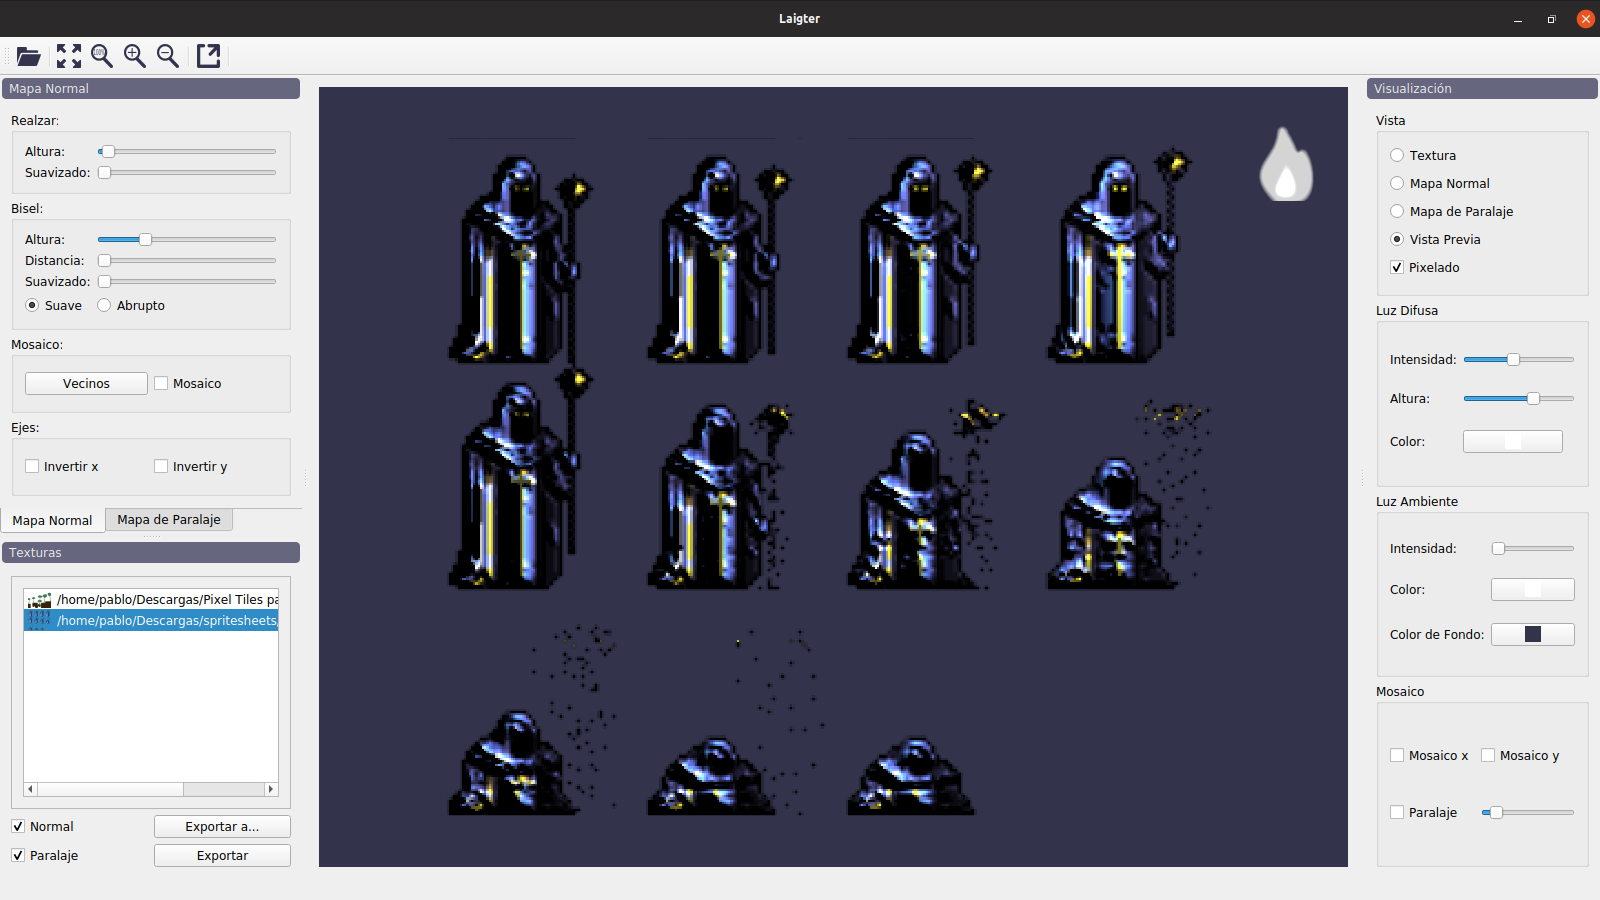Click the Texturas panel header
Image resolution: width=1600 pixels, height=900 pixels.
(151, 553)
